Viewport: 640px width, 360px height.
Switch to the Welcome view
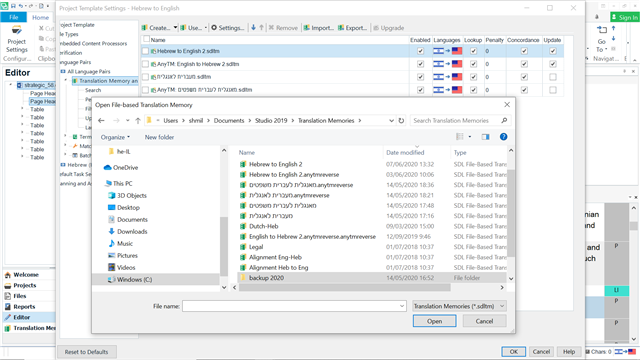26,275
